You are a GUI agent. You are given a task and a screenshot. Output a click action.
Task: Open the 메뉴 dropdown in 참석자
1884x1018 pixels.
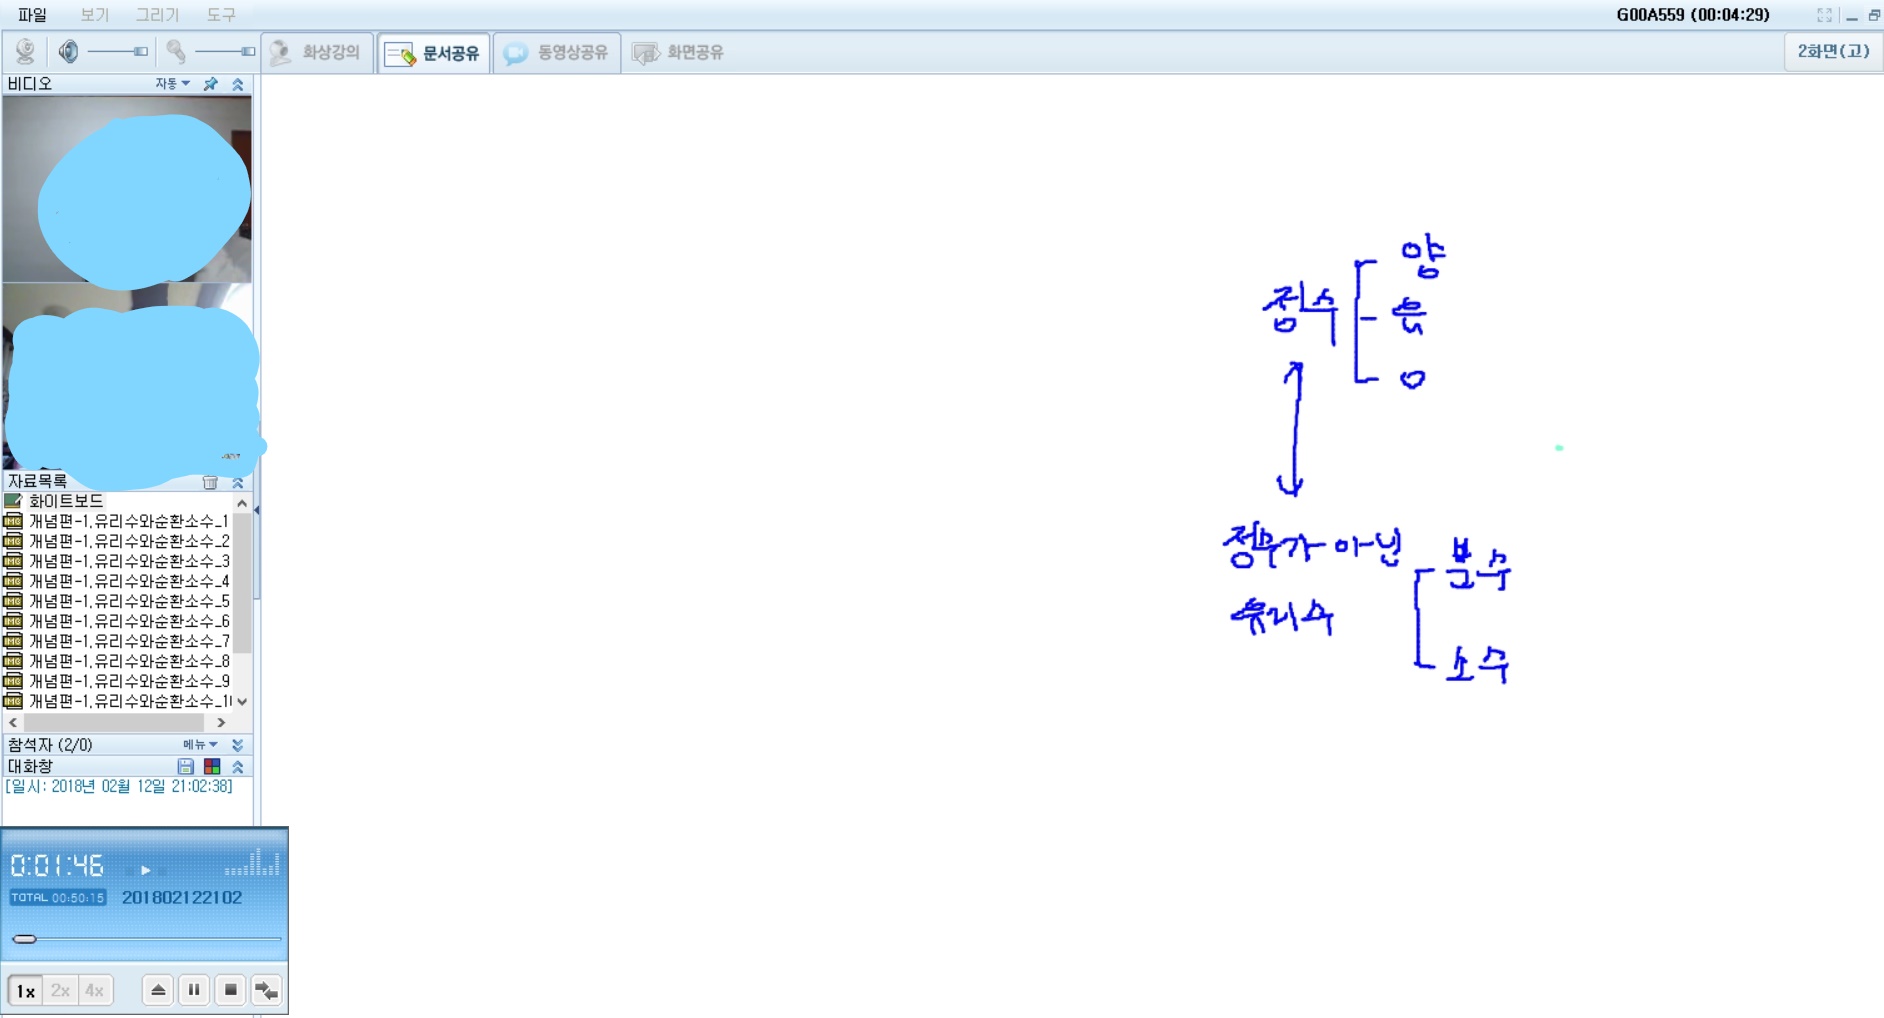(x=200, y=745)
